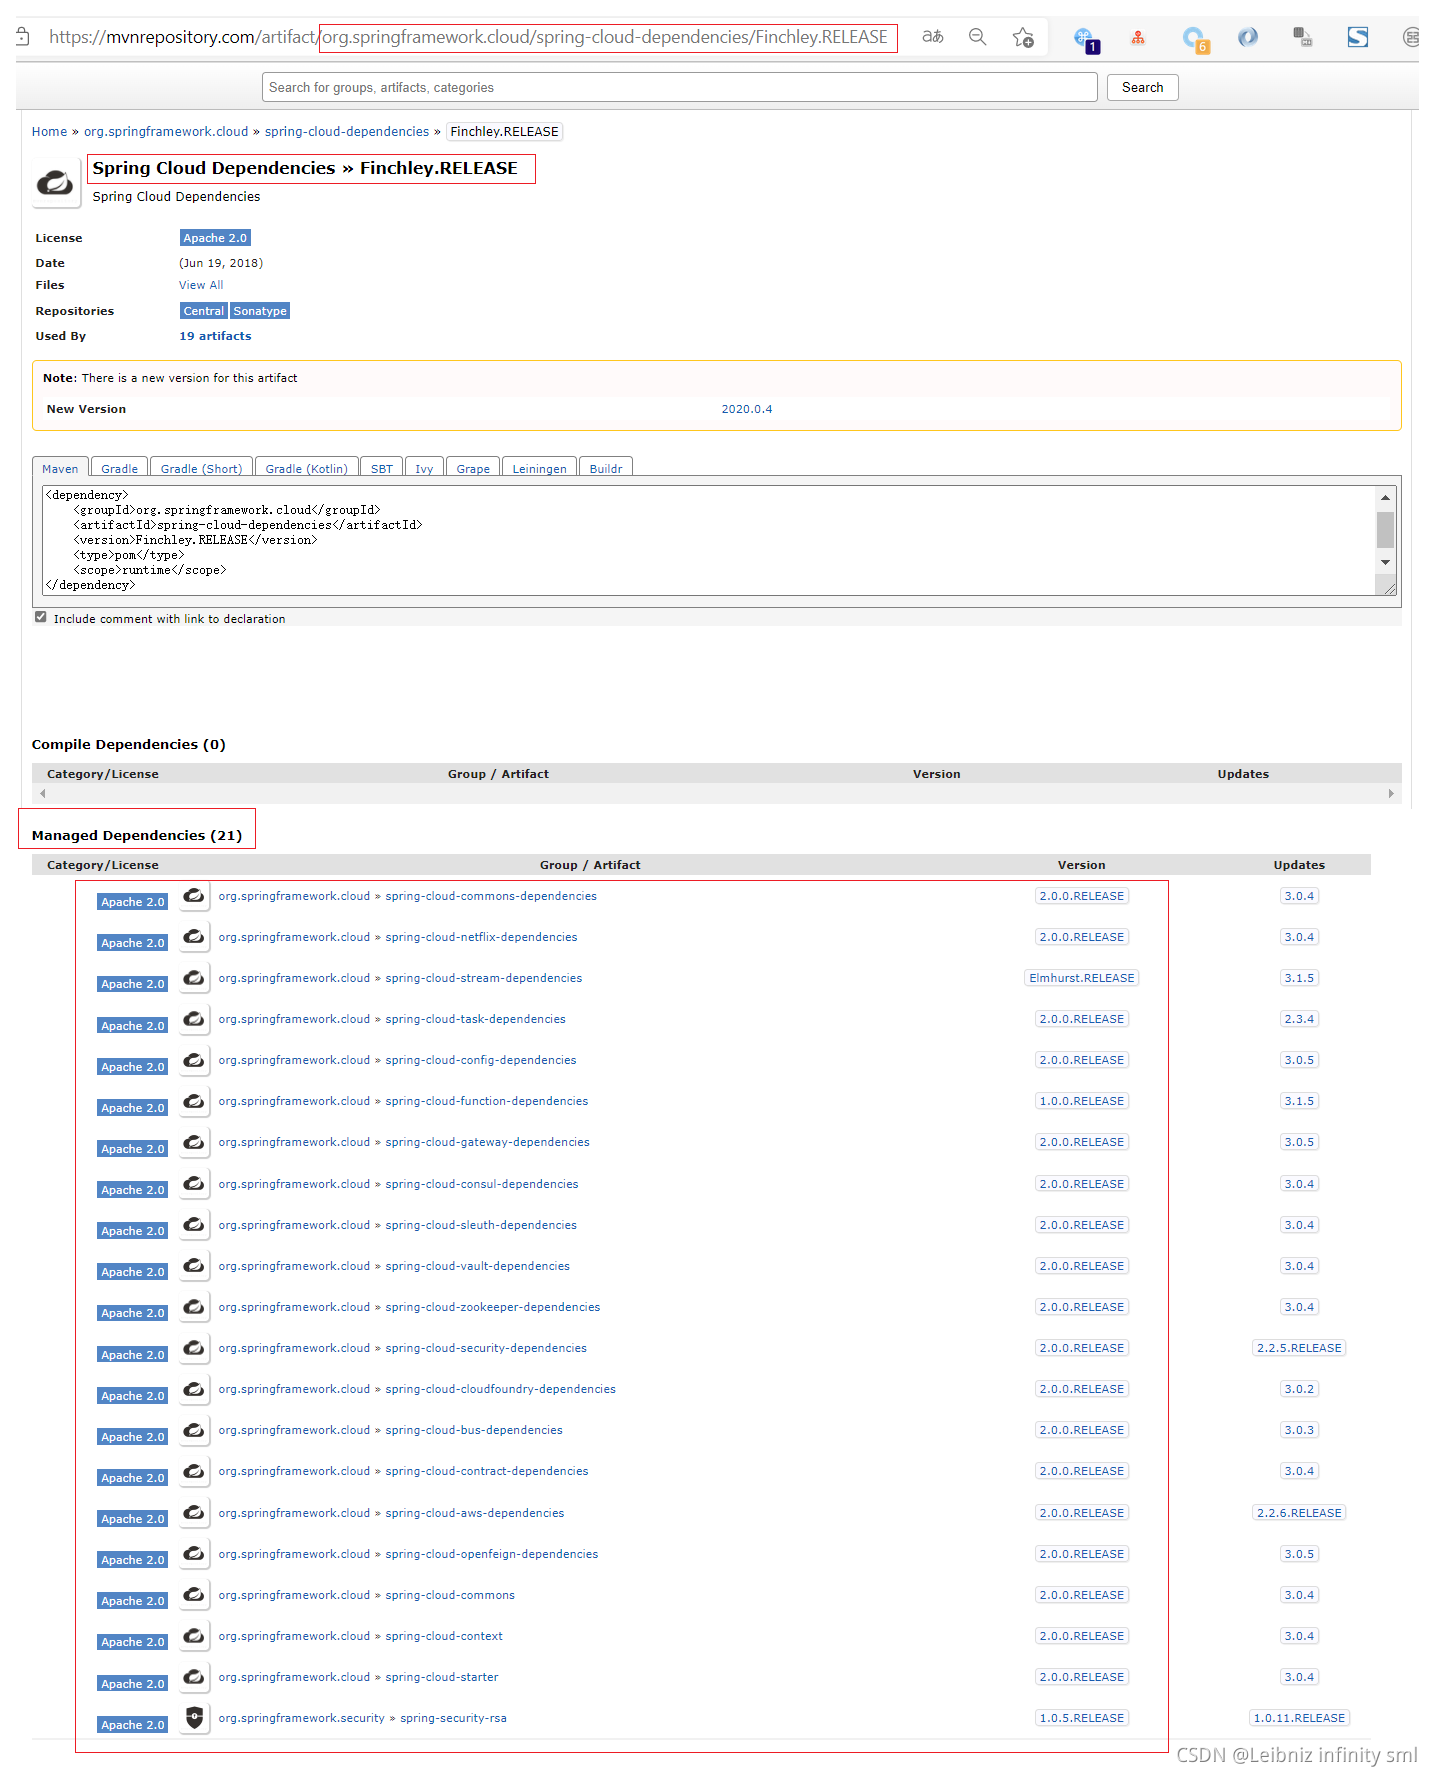Click logo icon beside spring-cloud-vault-dependencies
This screenshot has width=1432, height=1776.
point(195,1266)
